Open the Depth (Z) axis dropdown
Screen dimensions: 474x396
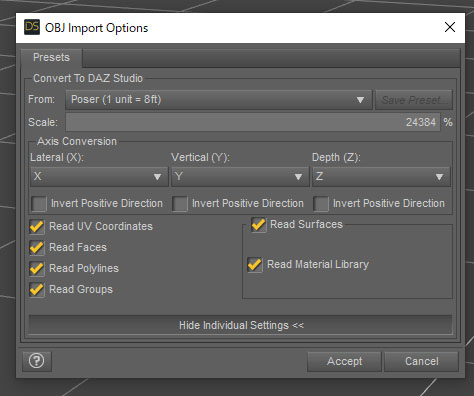(x=381, y=176)
